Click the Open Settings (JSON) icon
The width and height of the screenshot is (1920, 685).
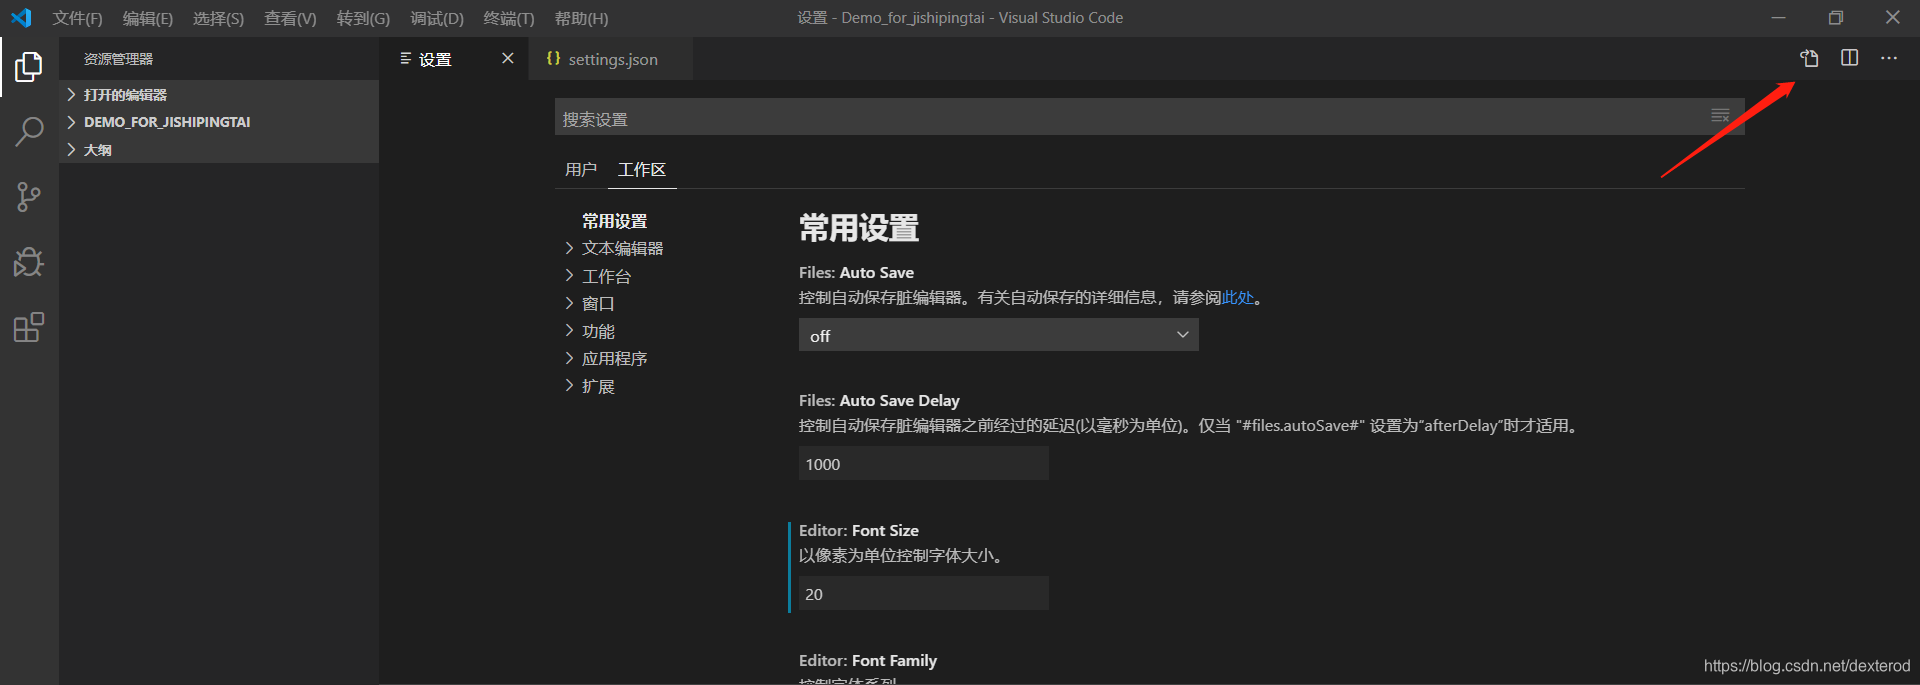1809,58
